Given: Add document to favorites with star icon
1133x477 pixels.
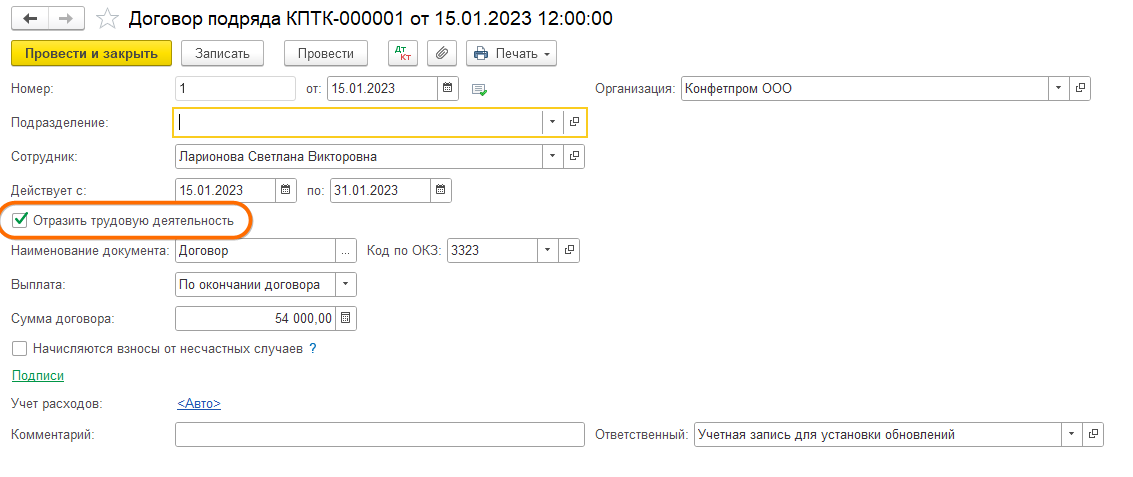Looking at the screenshot, I should tap(108, 19).
